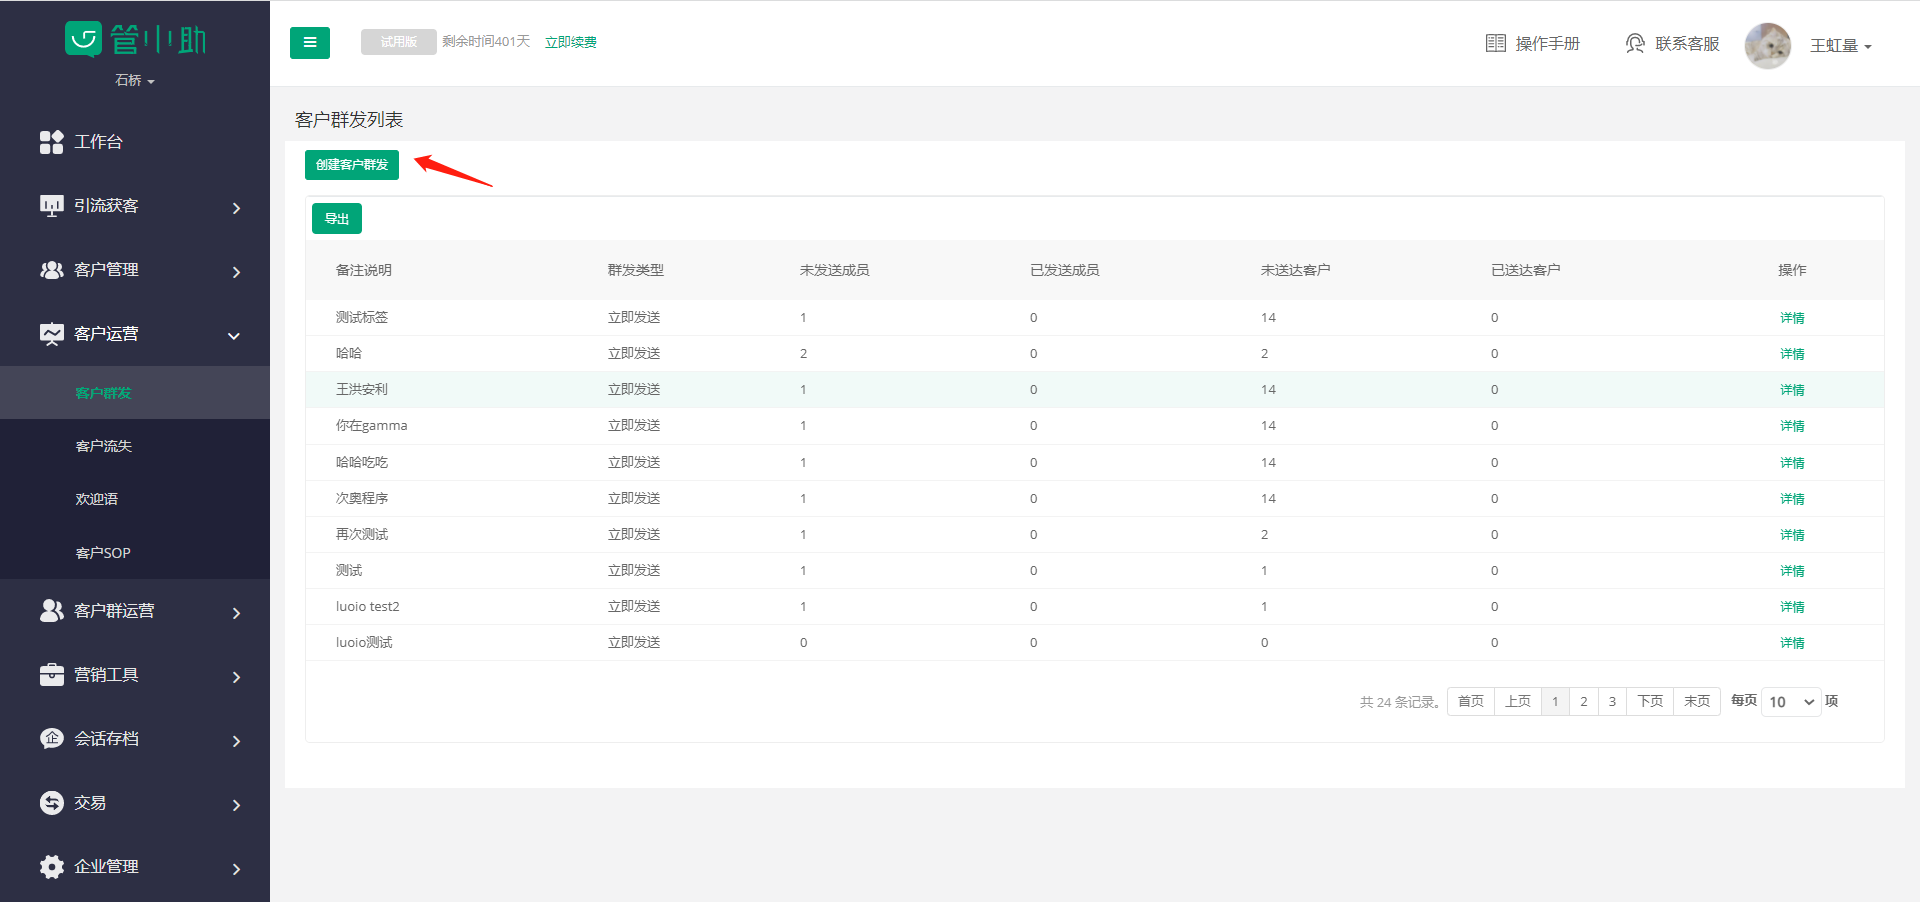This screenshot has width=1920, height=902.
Task: Click the 工作台 dashboard icon
Action: click(52, 142)
